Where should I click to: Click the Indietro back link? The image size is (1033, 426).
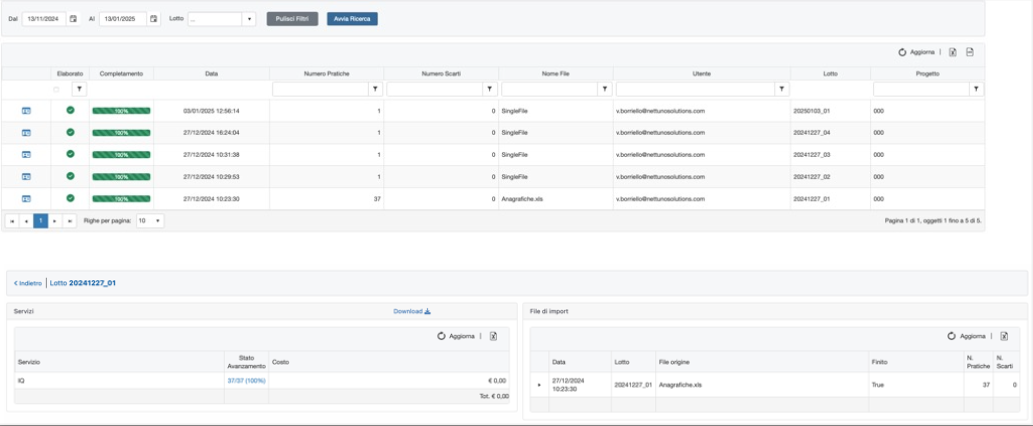click(x=28, y=283)
